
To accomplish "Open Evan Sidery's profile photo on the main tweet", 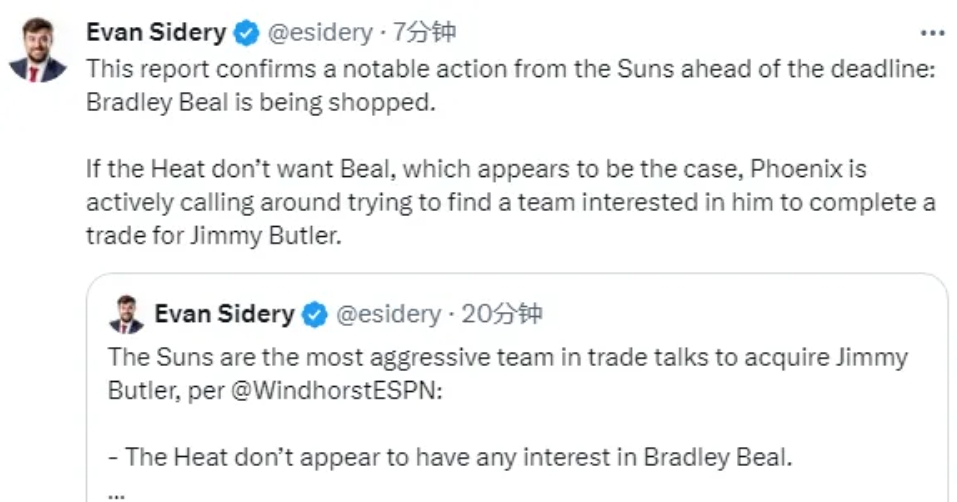I will tap(38, 50).
